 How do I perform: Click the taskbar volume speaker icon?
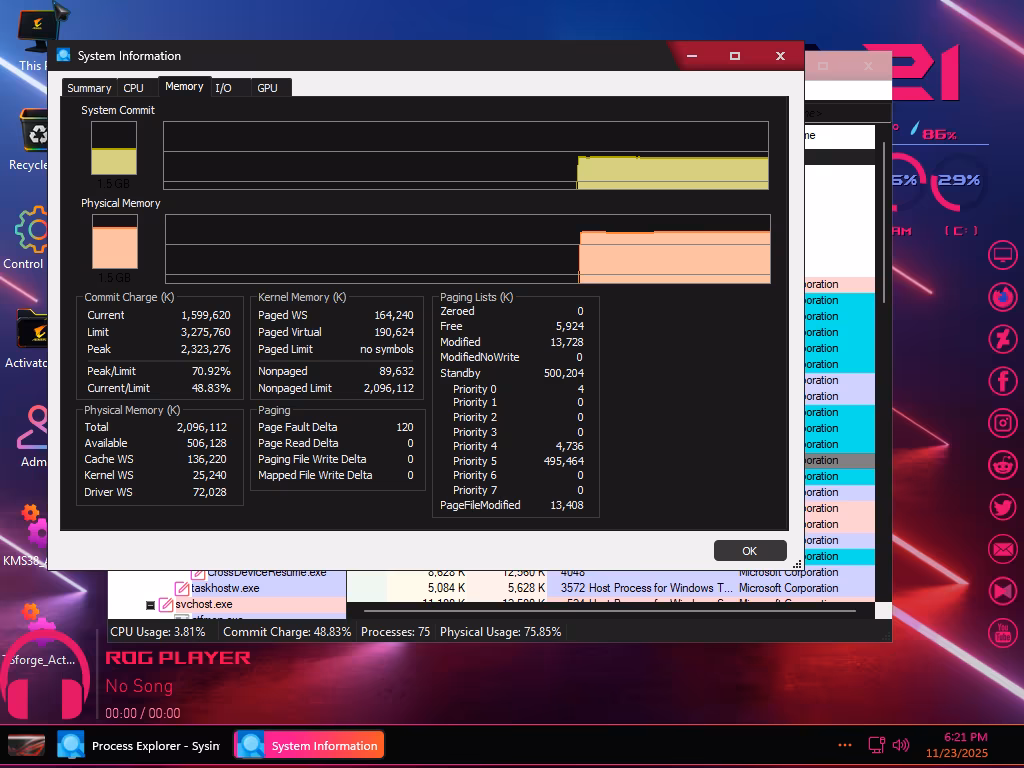coord(901,745)
